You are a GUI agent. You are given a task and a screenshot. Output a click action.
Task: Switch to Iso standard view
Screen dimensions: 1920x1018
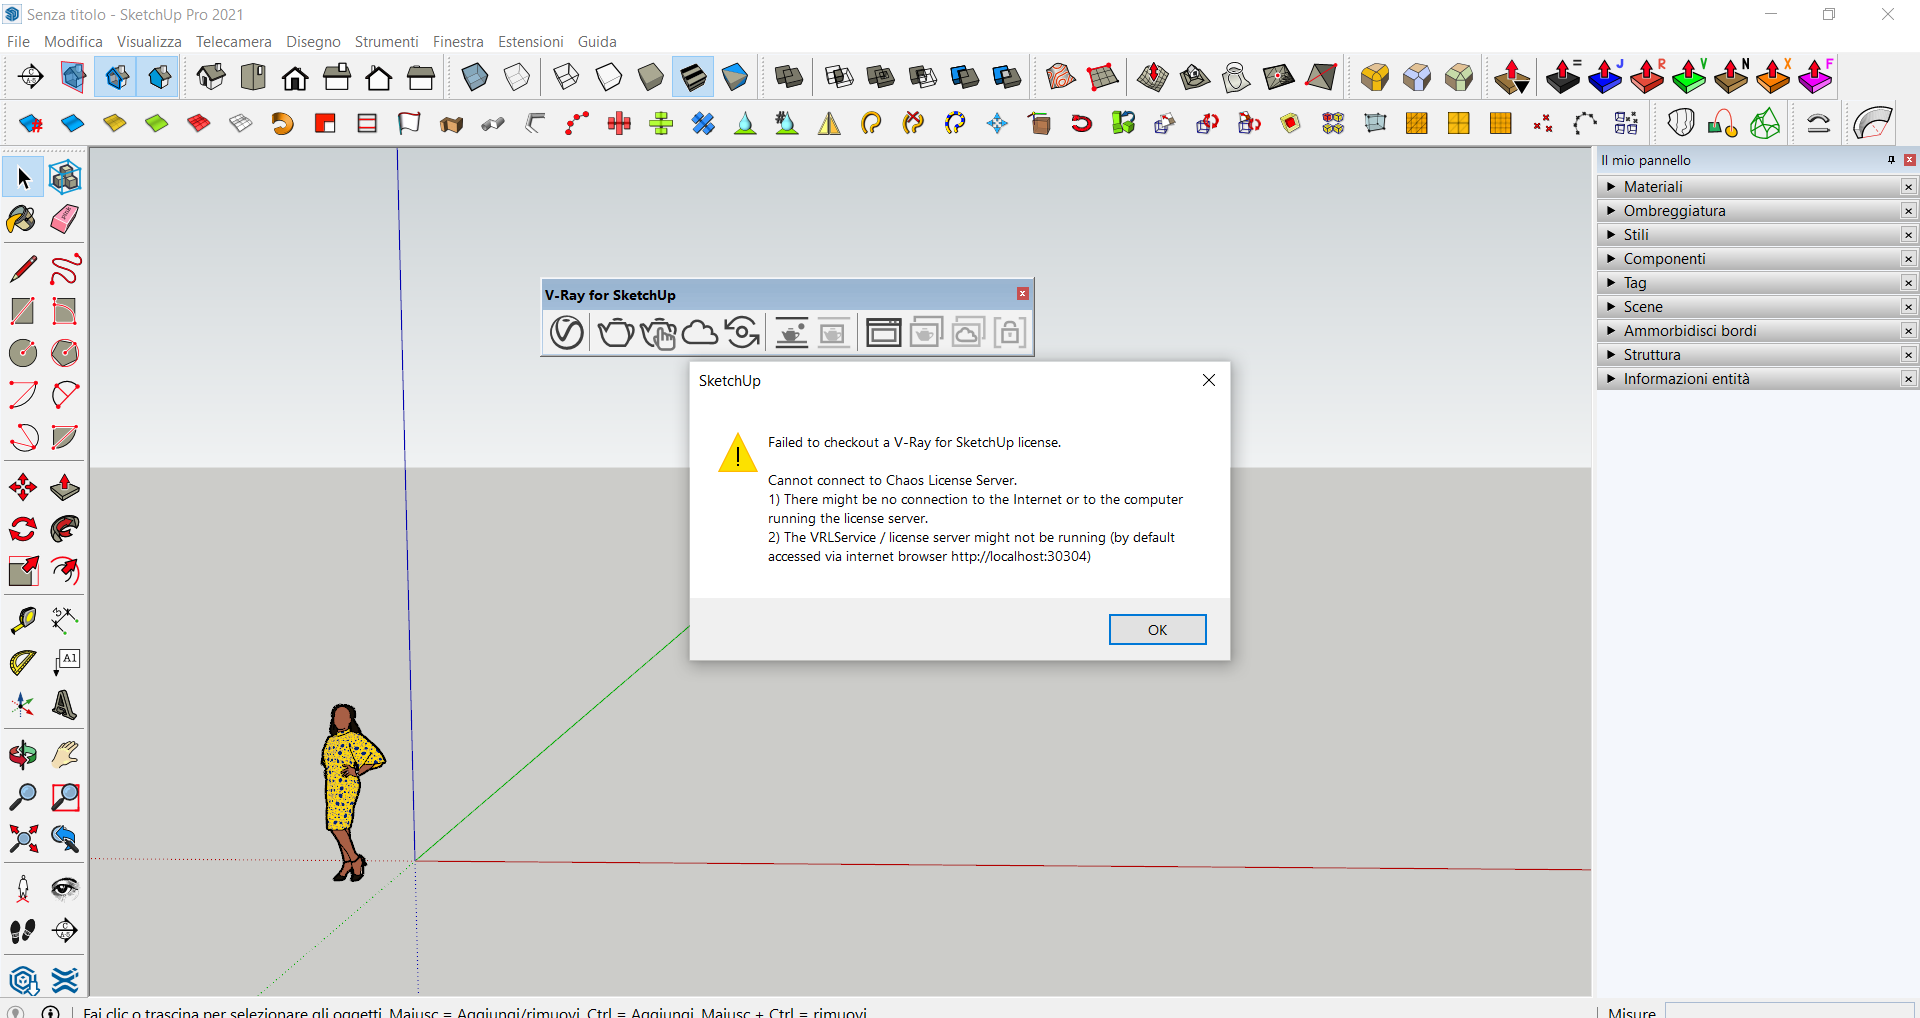(211, 77)
